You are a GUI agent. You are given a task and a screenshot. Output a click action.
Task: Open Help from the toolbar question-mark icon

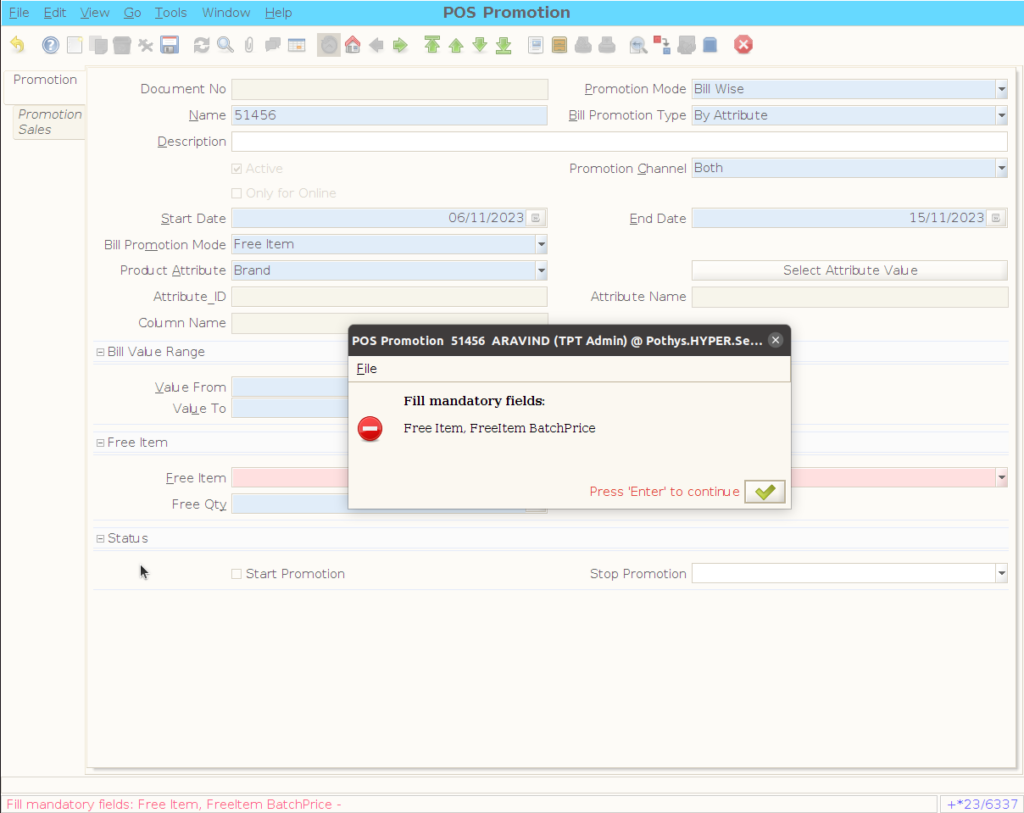coord(50,45)
